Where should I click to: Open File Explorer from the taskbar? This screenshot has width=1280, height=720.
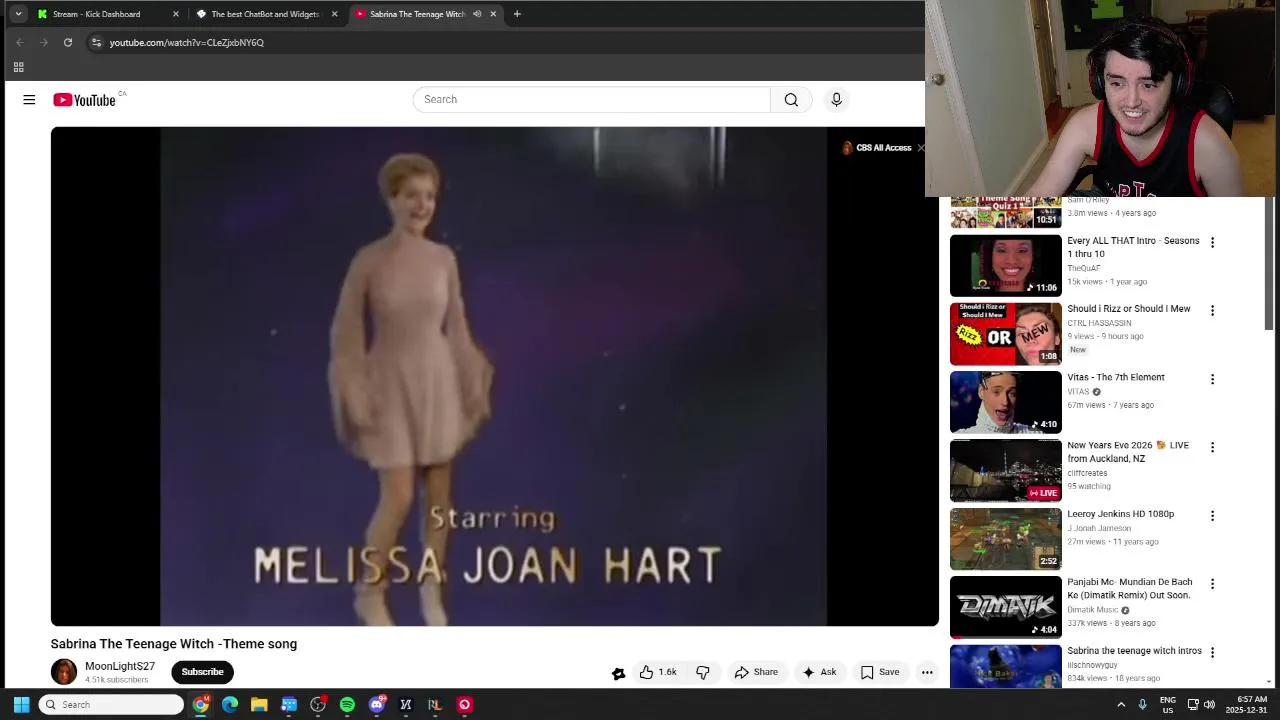[259, 704]
